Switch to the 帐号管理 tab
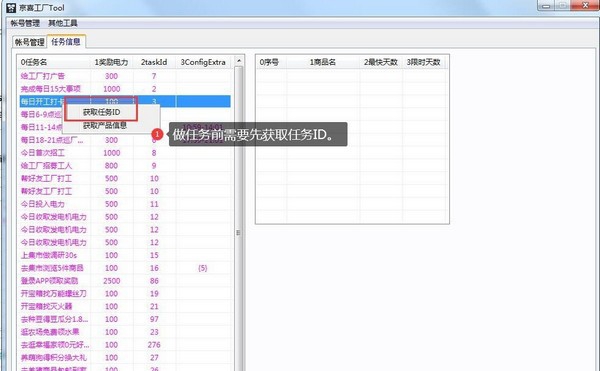 coord(29,42)
